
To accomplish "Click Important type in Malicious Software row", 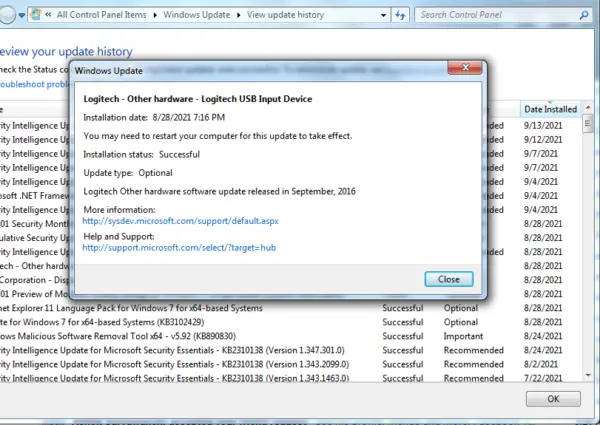I will coord(463,336).
